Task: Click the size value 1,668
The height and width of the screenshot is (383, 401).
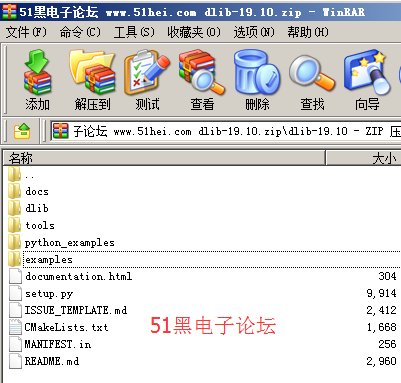Action: [x=381, y=327]
